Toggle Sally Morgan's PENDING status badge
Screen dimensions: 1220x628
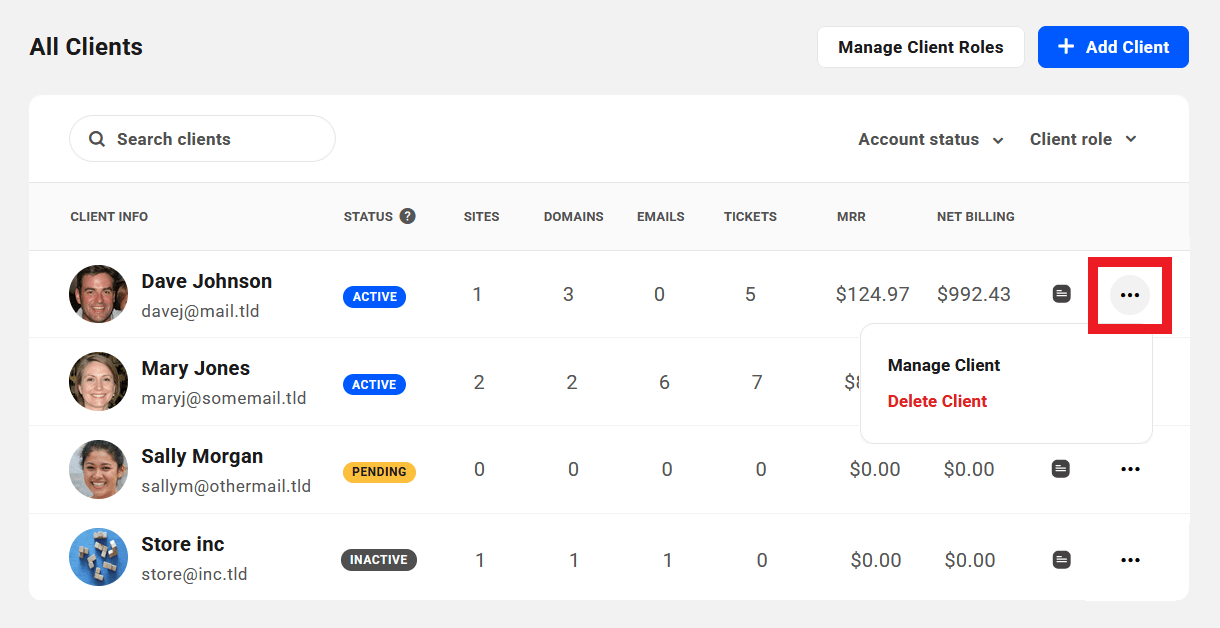coord(379,471)
